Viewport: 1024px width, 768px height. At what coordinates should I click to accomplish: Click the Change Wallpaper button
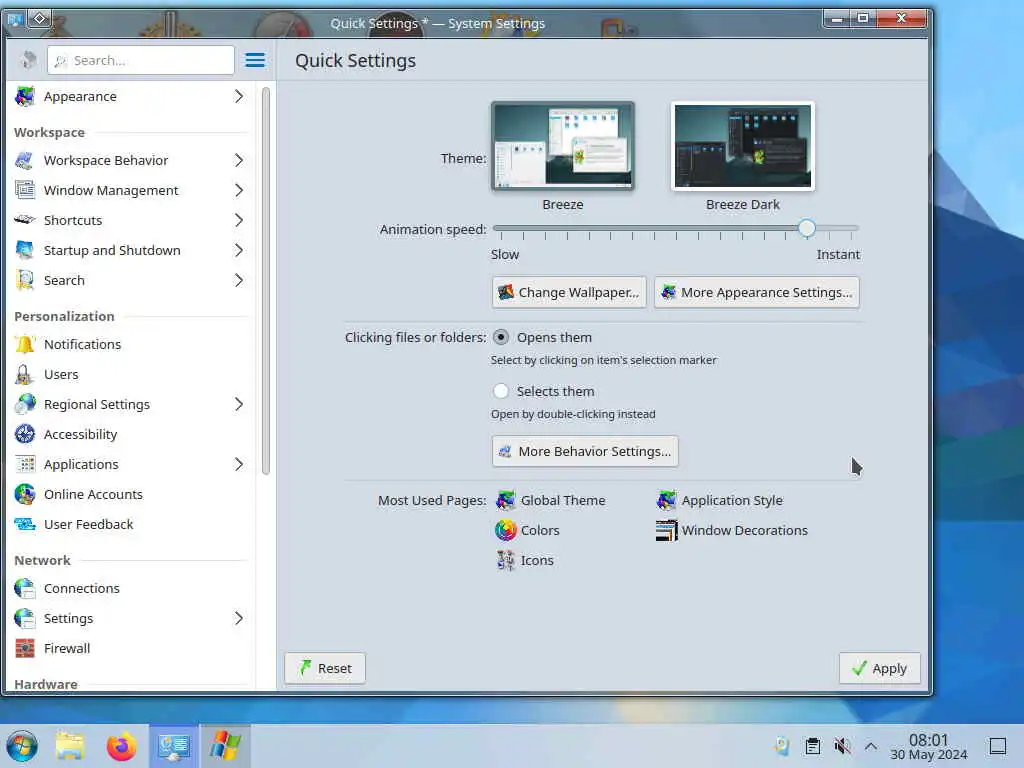pos(569,293)
